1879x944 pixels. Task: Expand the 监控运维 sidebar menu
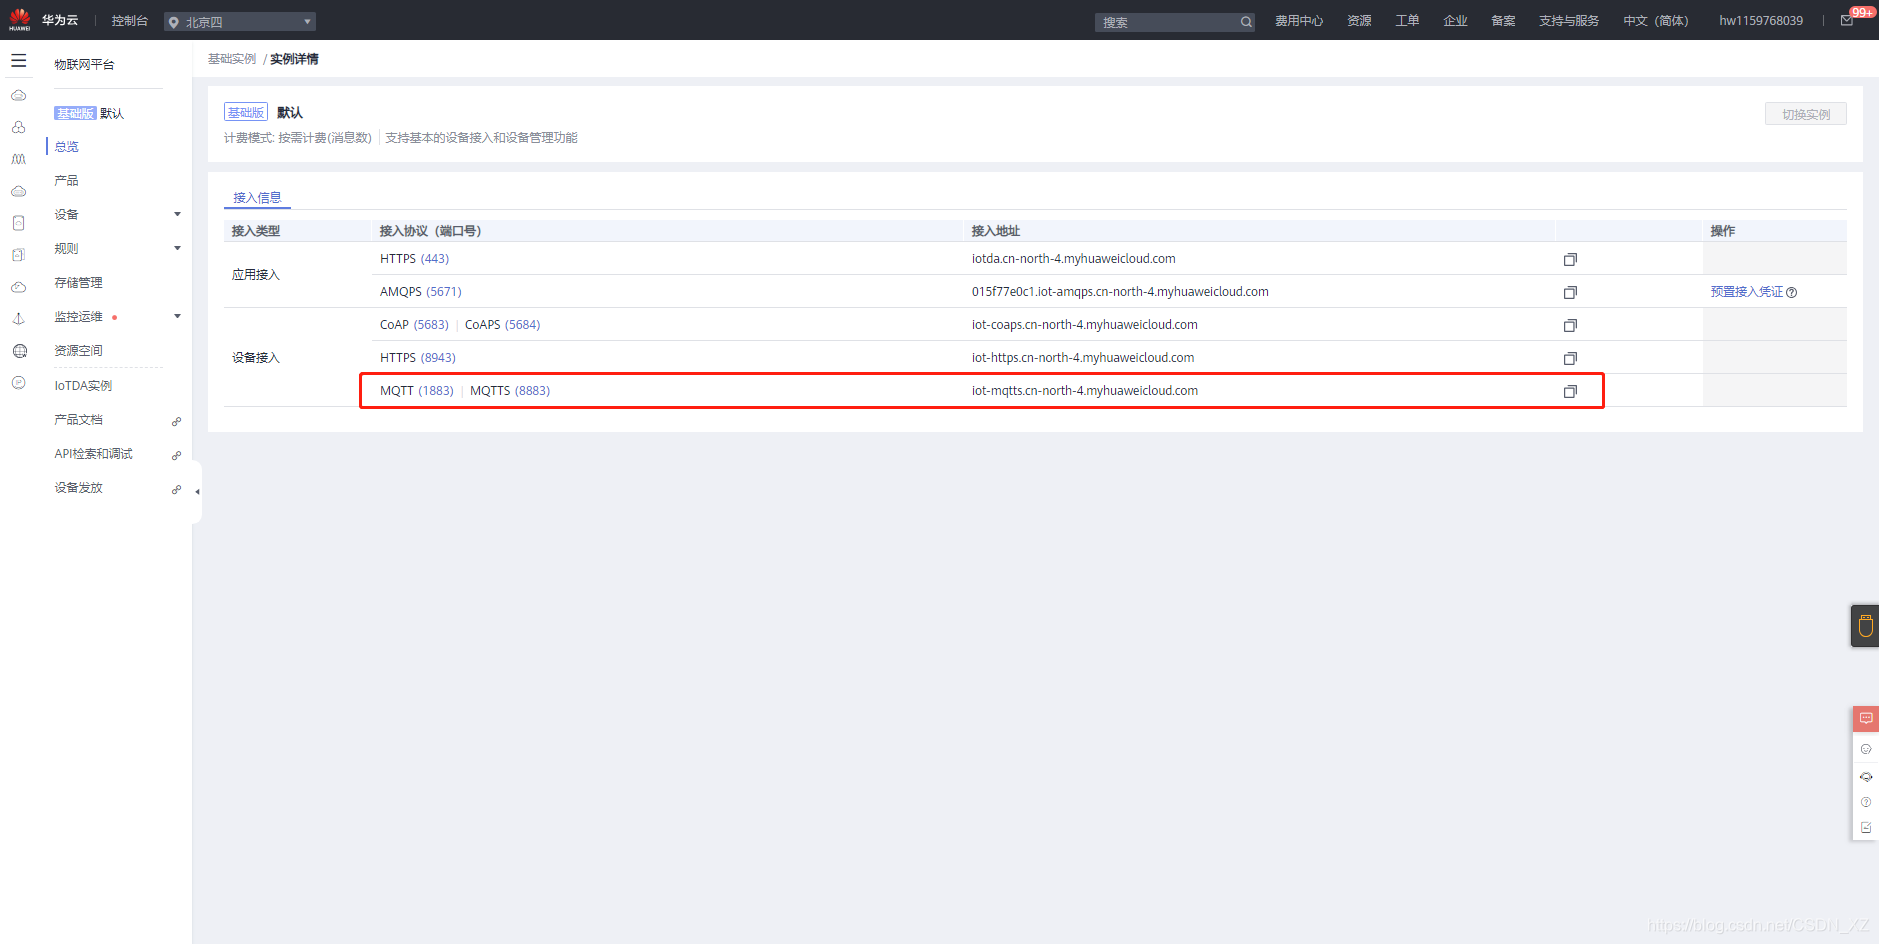coord(177,316)
